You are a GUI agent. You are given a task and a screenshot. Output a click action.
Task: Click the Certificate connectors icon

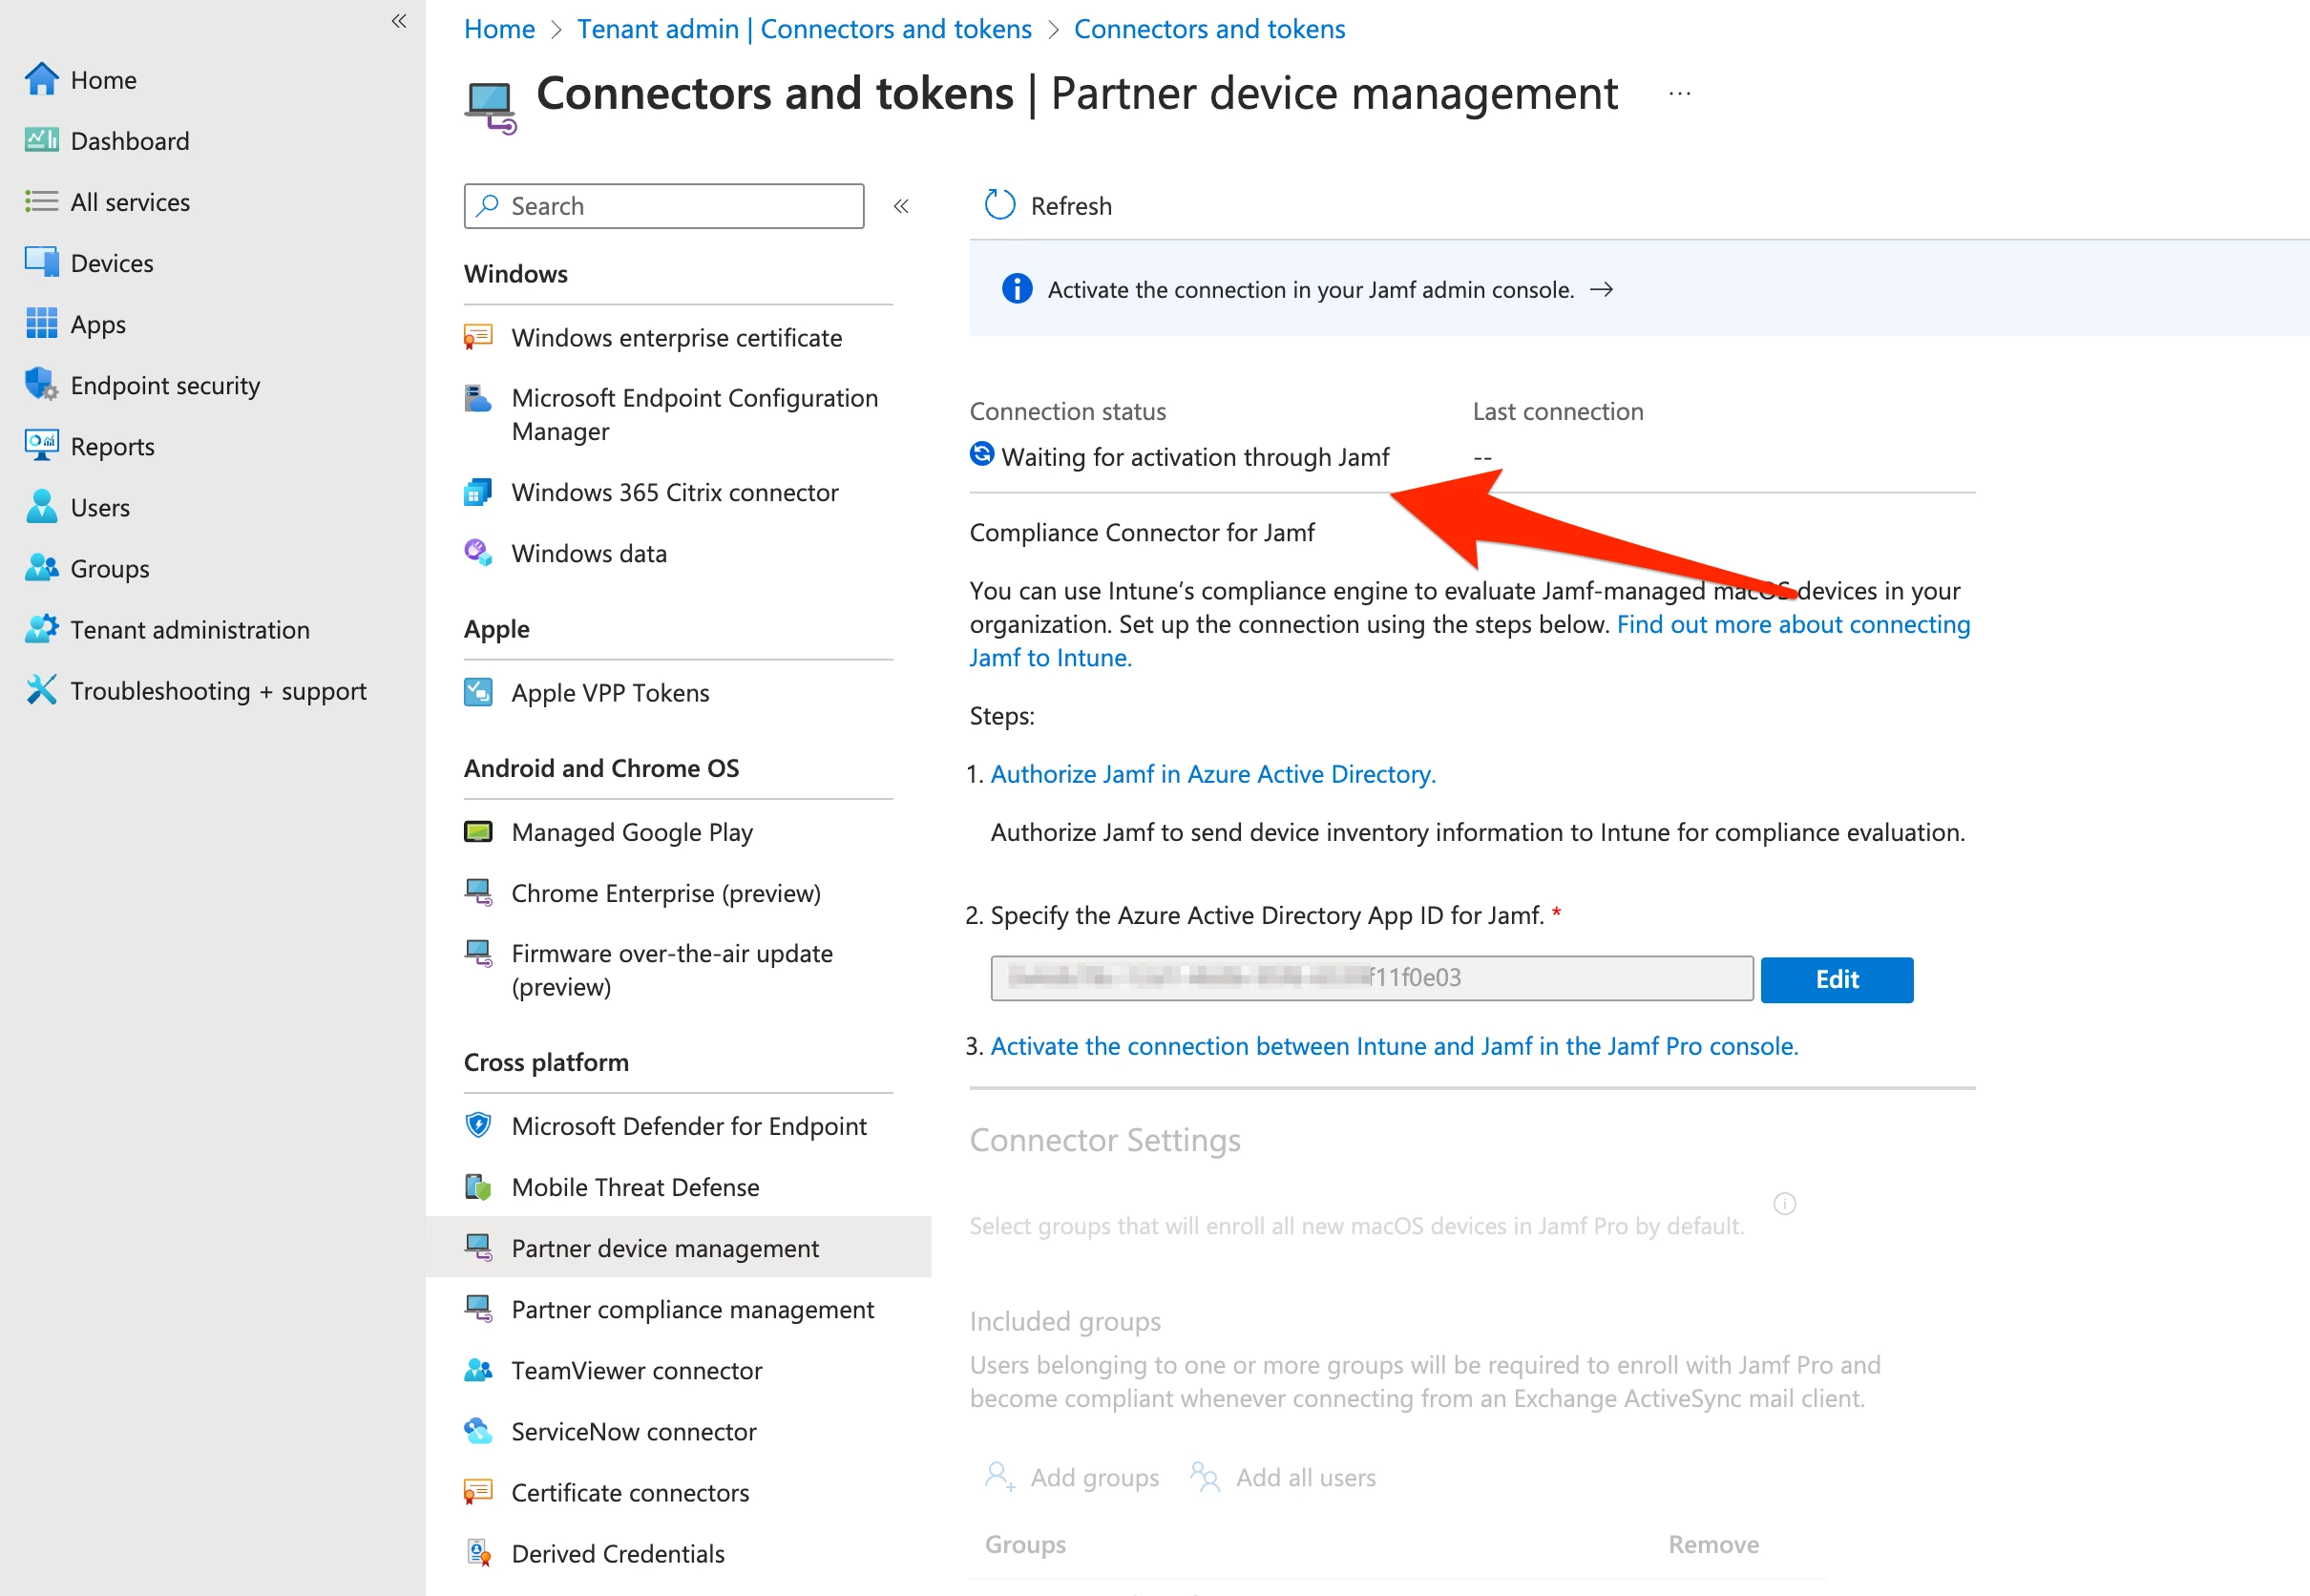coord(478,1491)
